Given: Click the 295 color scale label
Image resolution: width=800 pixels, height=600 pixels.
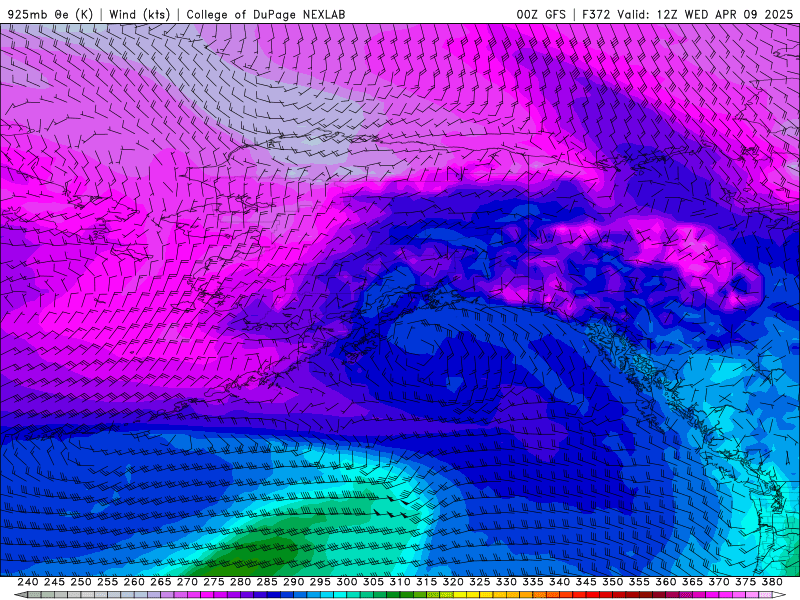Looking at the screenshot, I should pyautogui.click(x=320, y=582).
